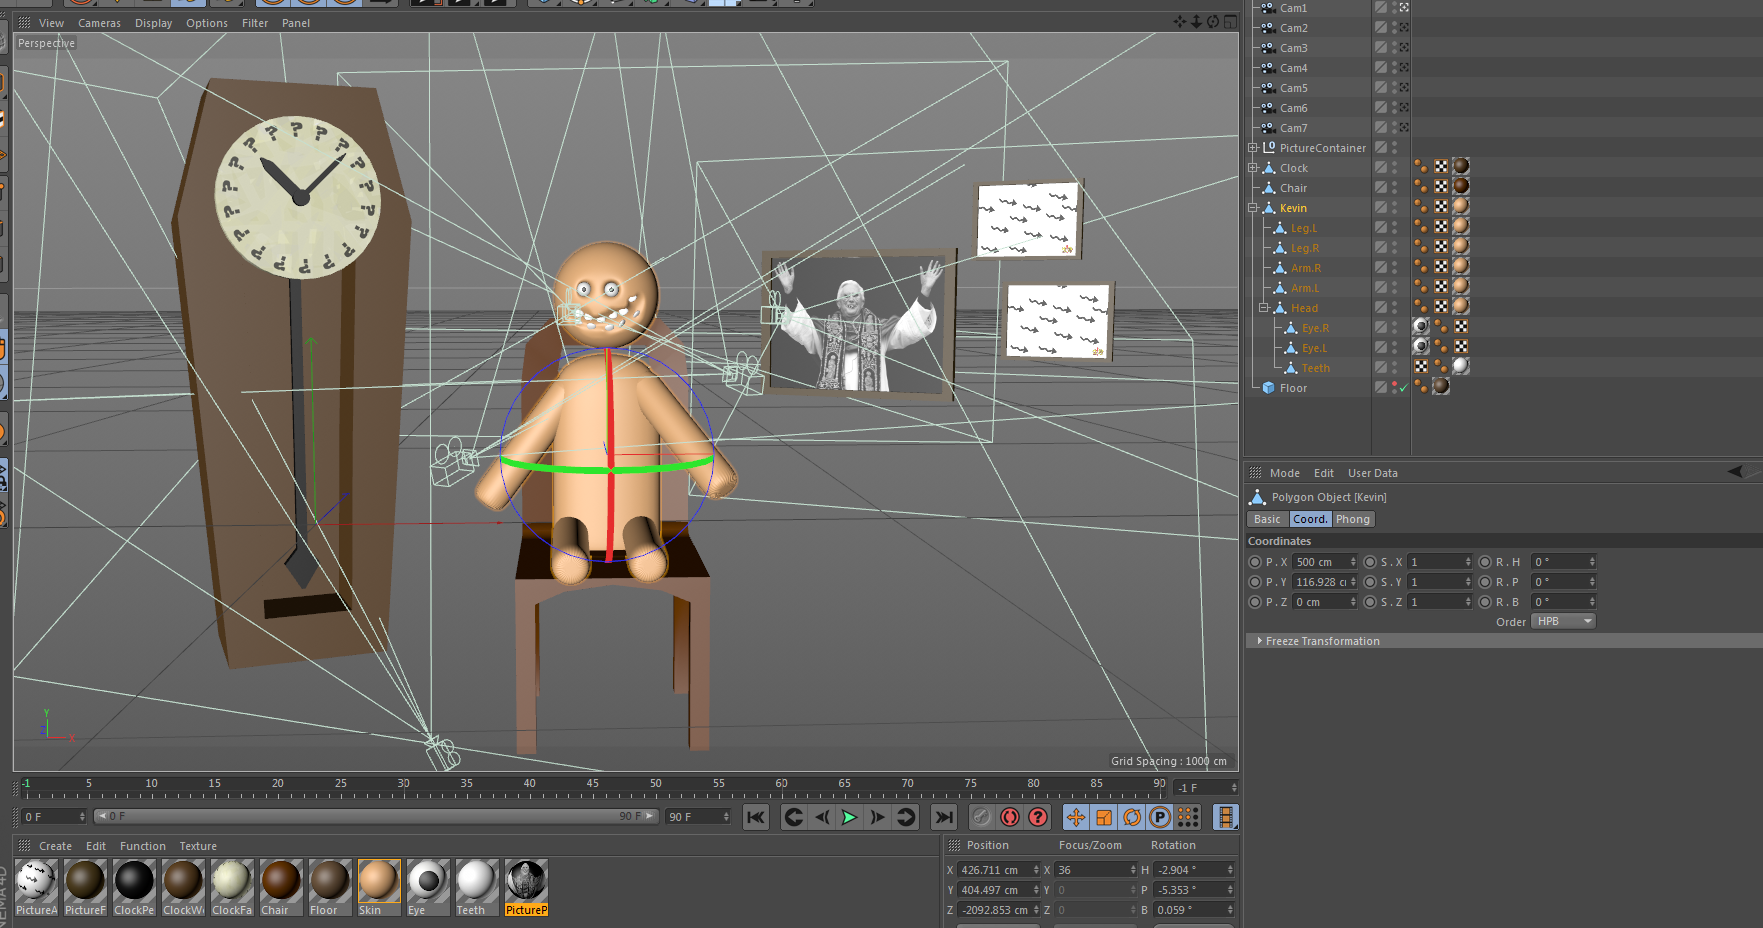Toggle Autokeying red circular icon

tap(1010, 817)
